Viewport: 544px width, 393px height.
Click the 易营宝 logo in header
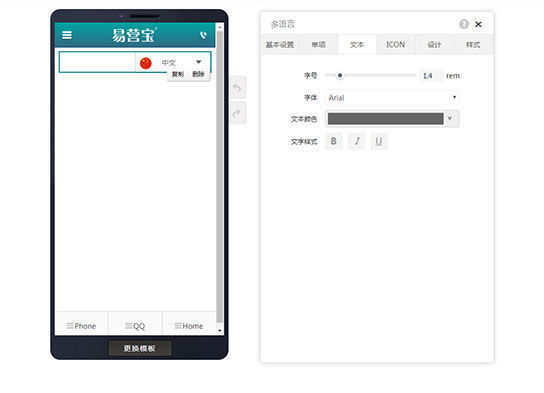pyautogui.click(x=134, y=35)
